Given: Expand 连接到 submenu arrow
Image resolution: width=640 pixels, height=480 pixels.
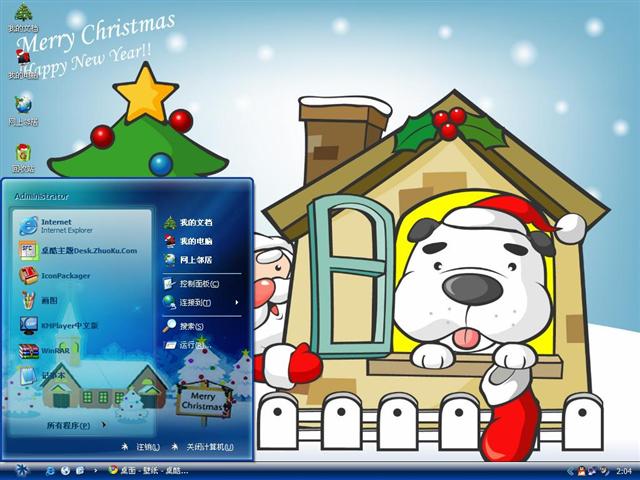Looking at the screenshot, I should pos(237,302).
